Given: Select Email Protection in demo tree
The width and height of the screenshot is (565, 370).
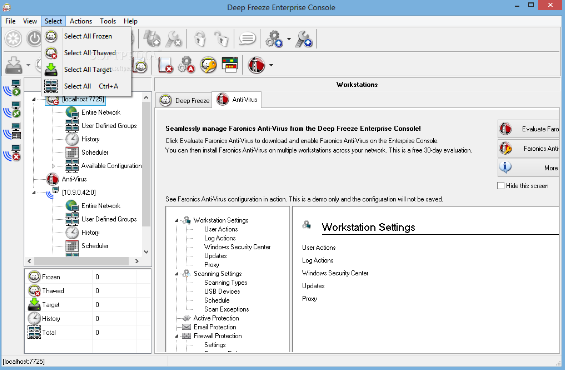Looking at the screenshot, I should [x=214, y=327].
